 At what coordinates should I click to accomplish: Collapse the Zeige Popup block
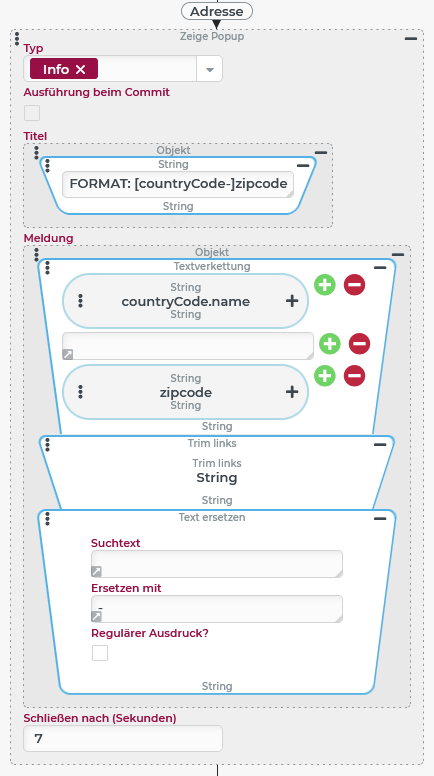click(x=411, y=39)
